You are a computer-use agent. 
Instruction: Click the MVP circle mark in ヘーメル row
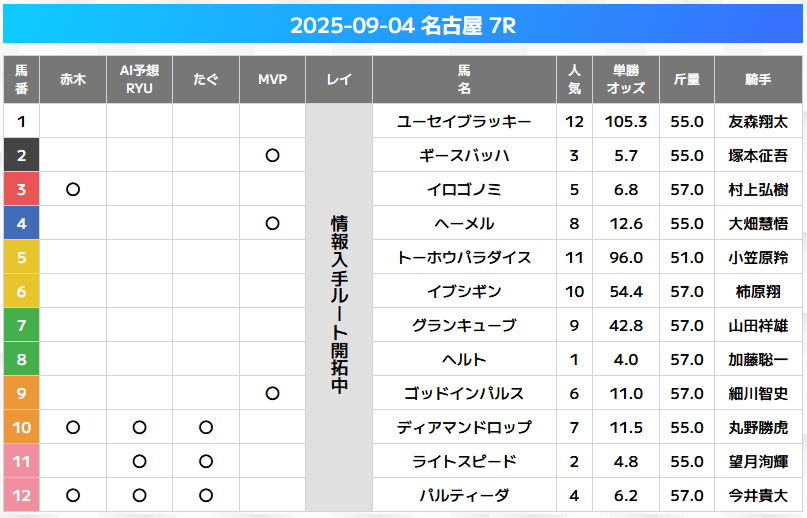(x=272, y=224)
